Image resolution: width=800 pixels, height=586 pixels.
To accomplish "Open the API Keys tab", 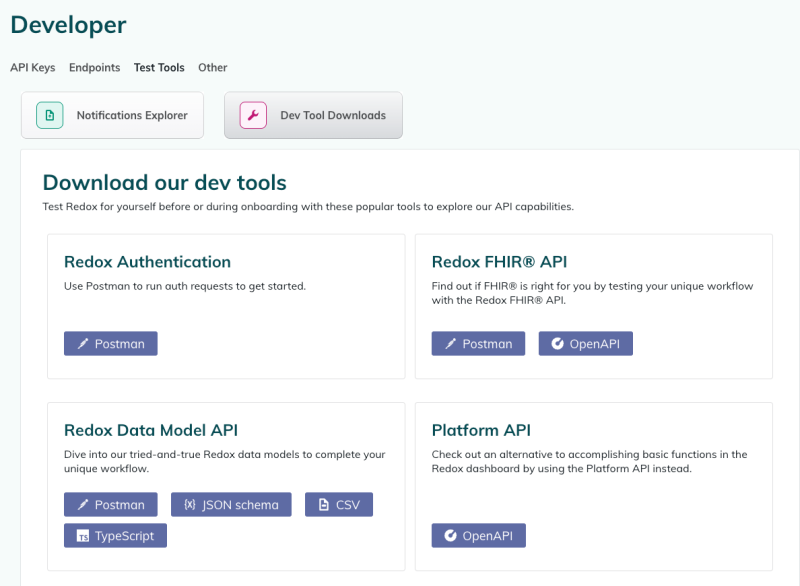I will point(33,67).
